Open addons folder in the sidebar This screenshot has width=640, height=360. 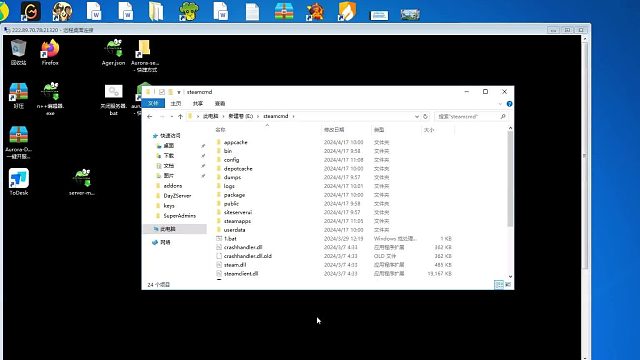173,186
